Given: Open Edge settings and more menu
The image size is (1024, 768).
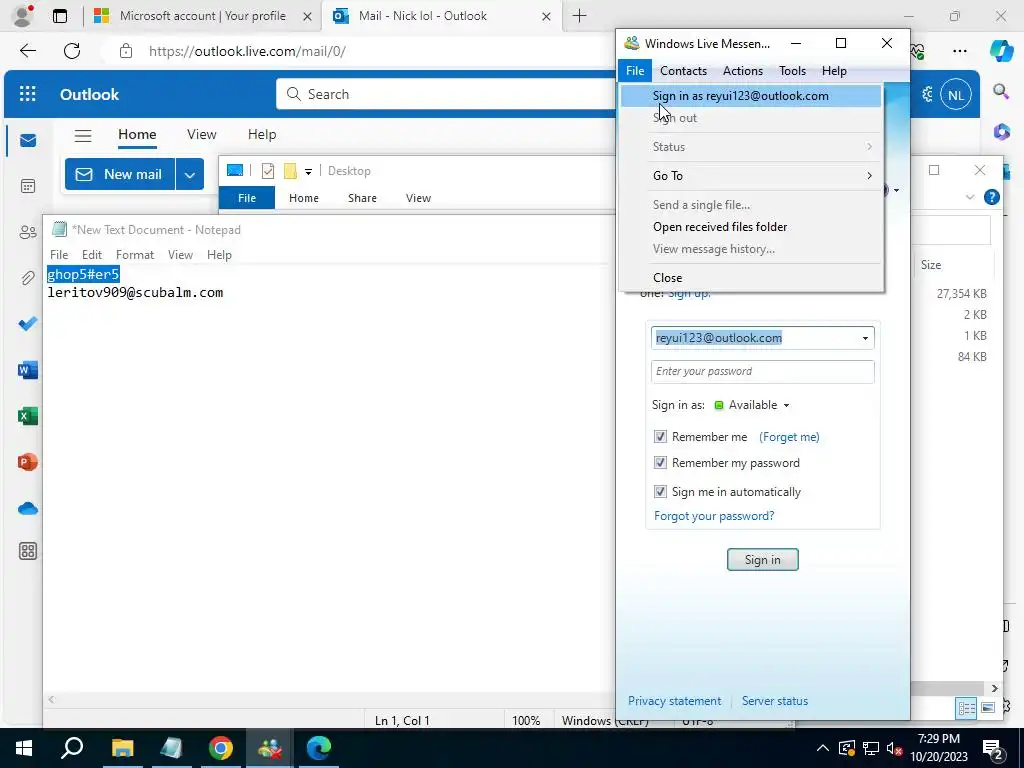Looking at the screenshot, I should click(x=959, y=51).
